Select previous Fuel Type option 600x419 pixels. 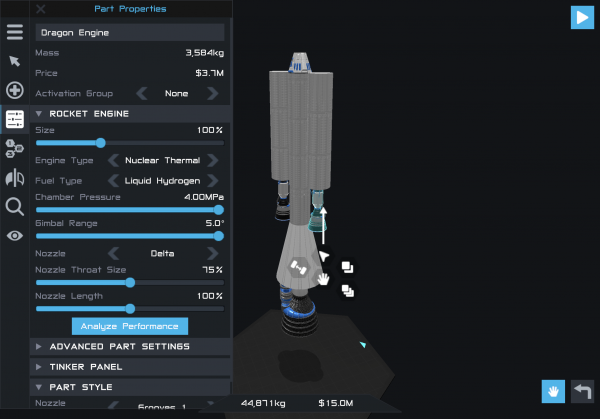(113, 181)
